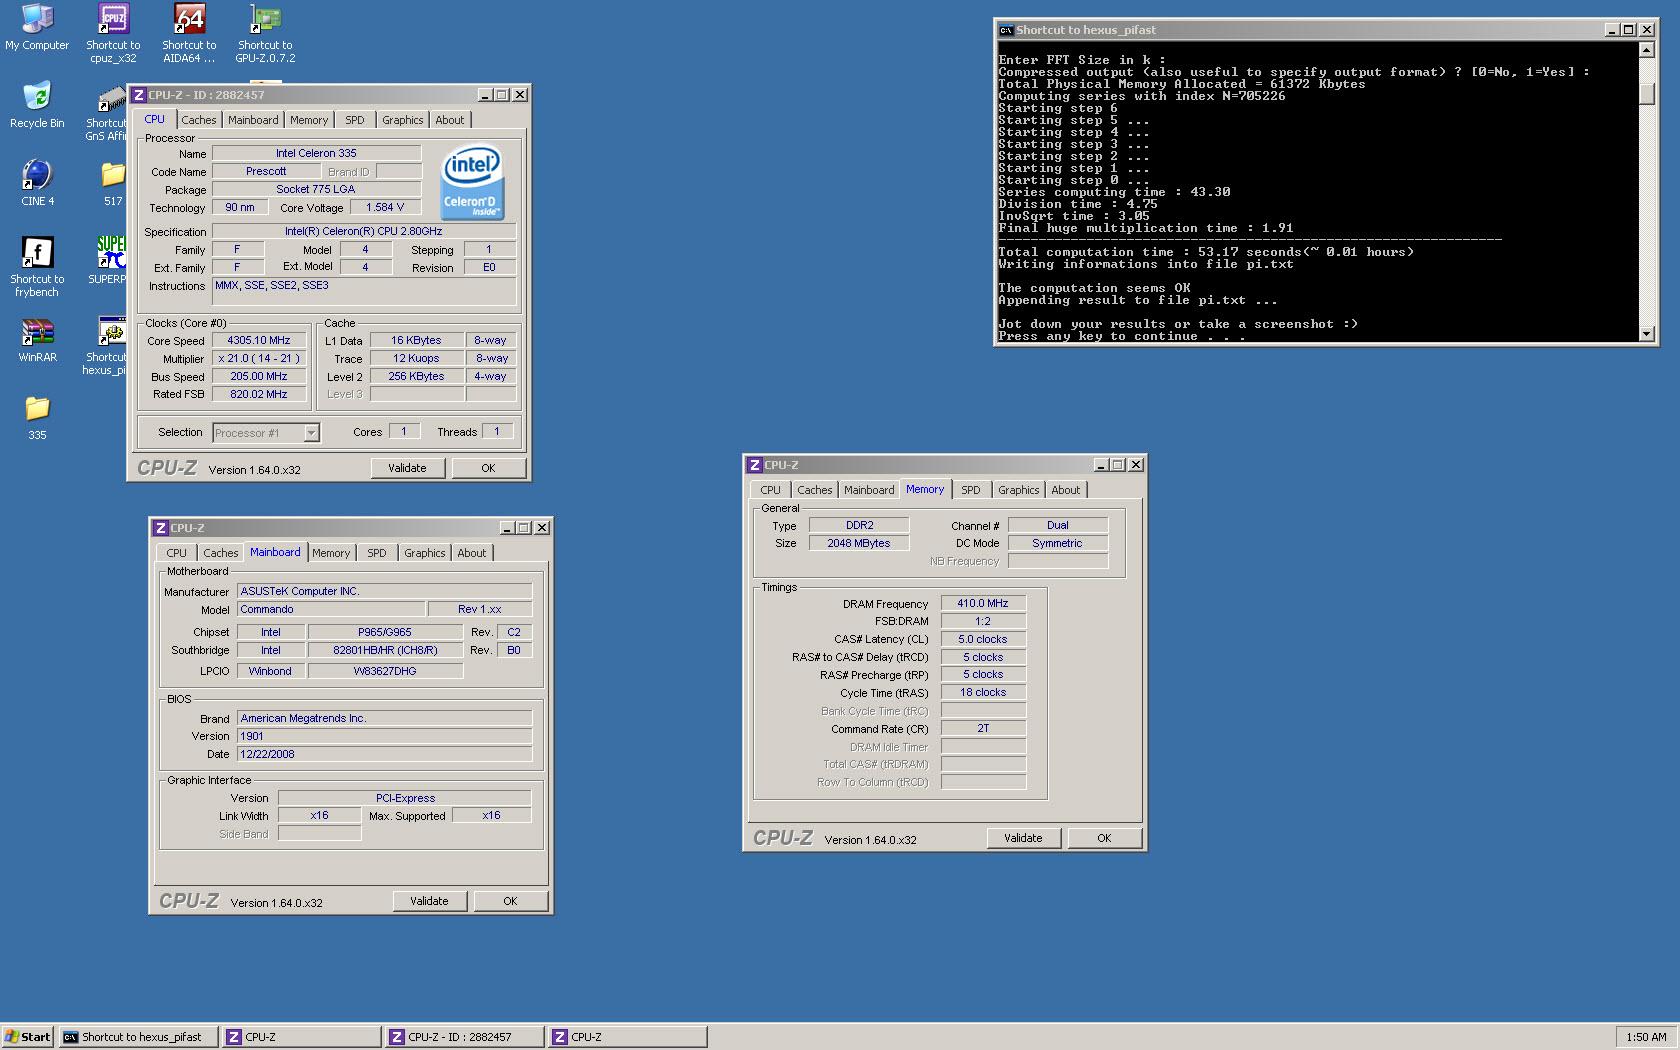
Task: Click DRAM Frequency value 410.0 MHz
Action: [x=983, y=604]
